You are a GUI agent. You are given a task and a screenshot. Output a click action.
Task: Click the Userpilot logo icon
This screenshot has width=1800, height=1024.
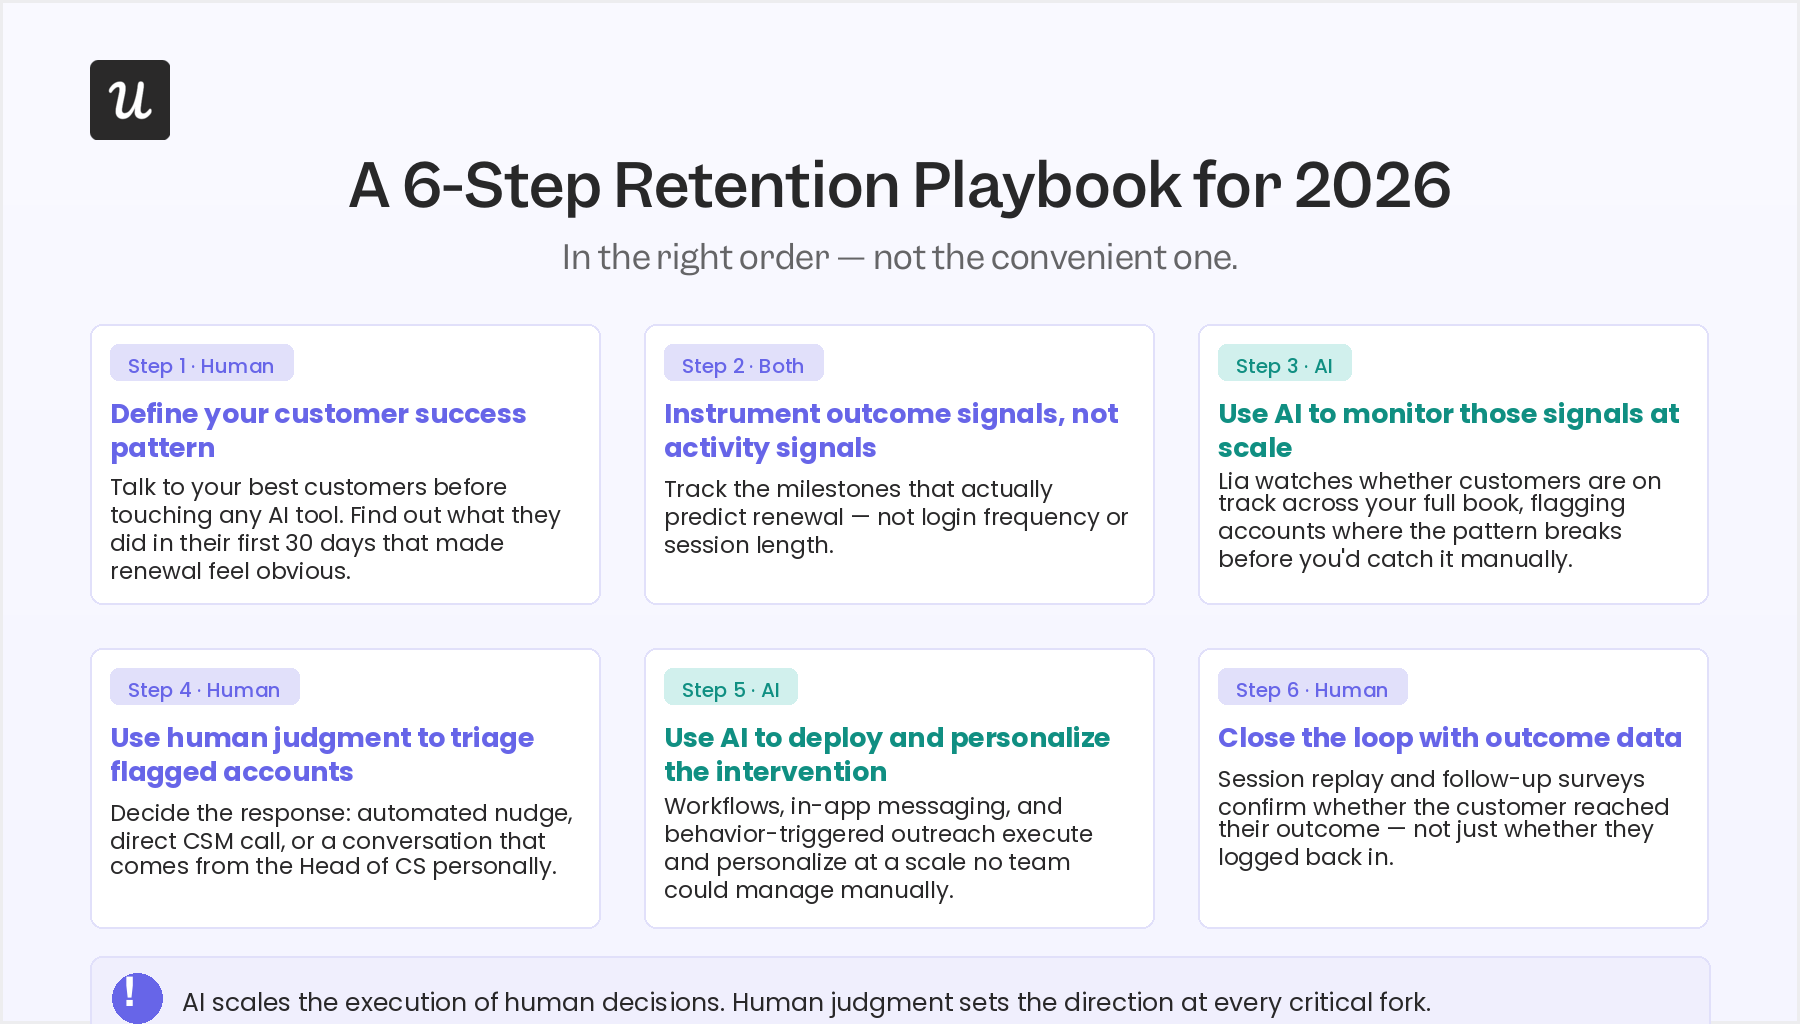(130, 100)
